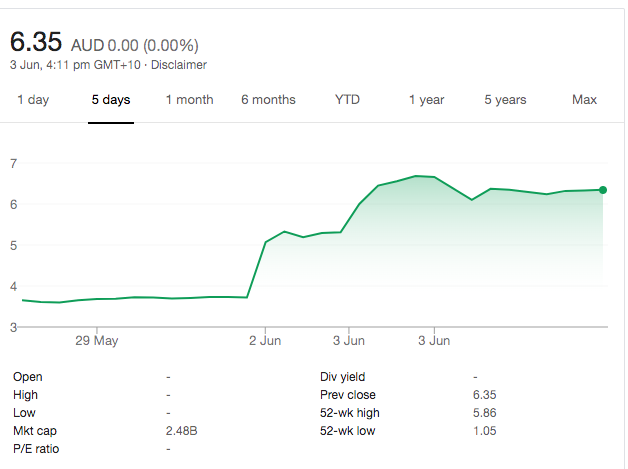Image resolution: width=628 pixels, height=469 pixels.
Task: Click the Prev close label
Action: pos(346,395)
